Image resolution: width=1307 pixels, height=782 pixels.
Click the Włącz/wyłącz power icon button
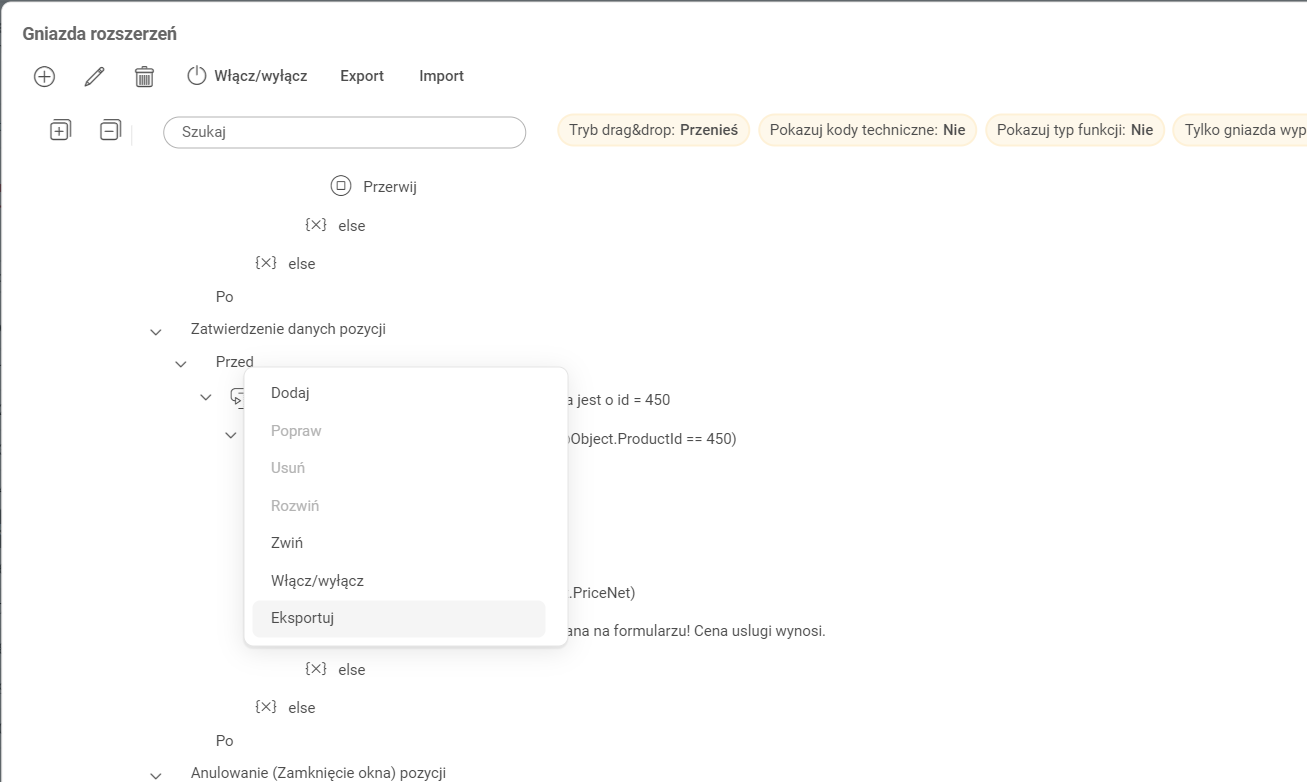(197, 76)
